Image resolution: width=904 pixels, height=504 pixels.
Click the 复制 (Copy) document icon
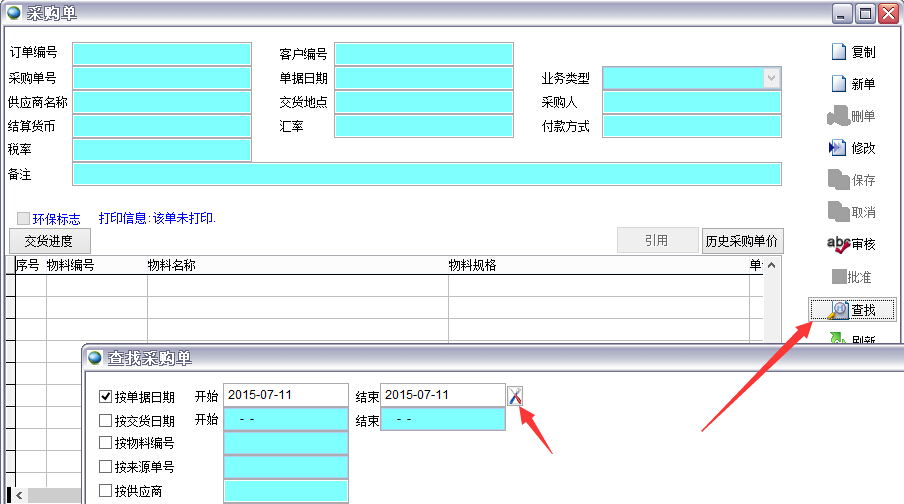click(839, 52)
